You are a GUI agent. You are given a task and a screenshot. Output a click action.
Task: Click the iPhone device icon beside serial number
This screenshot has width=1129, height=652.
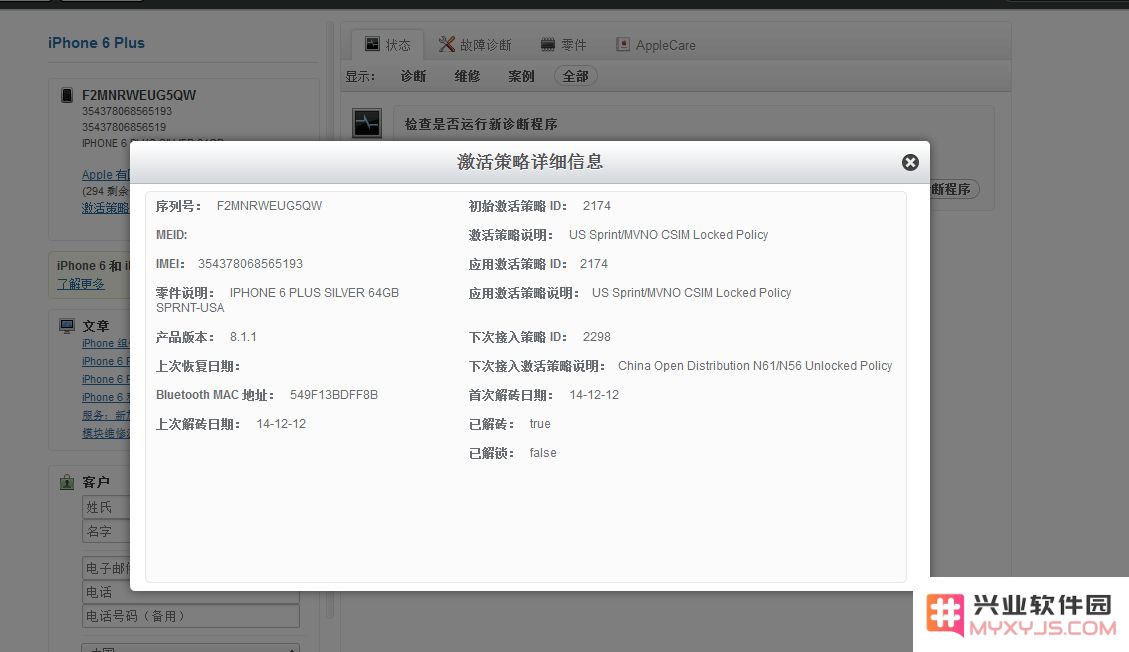click(67, 95)
